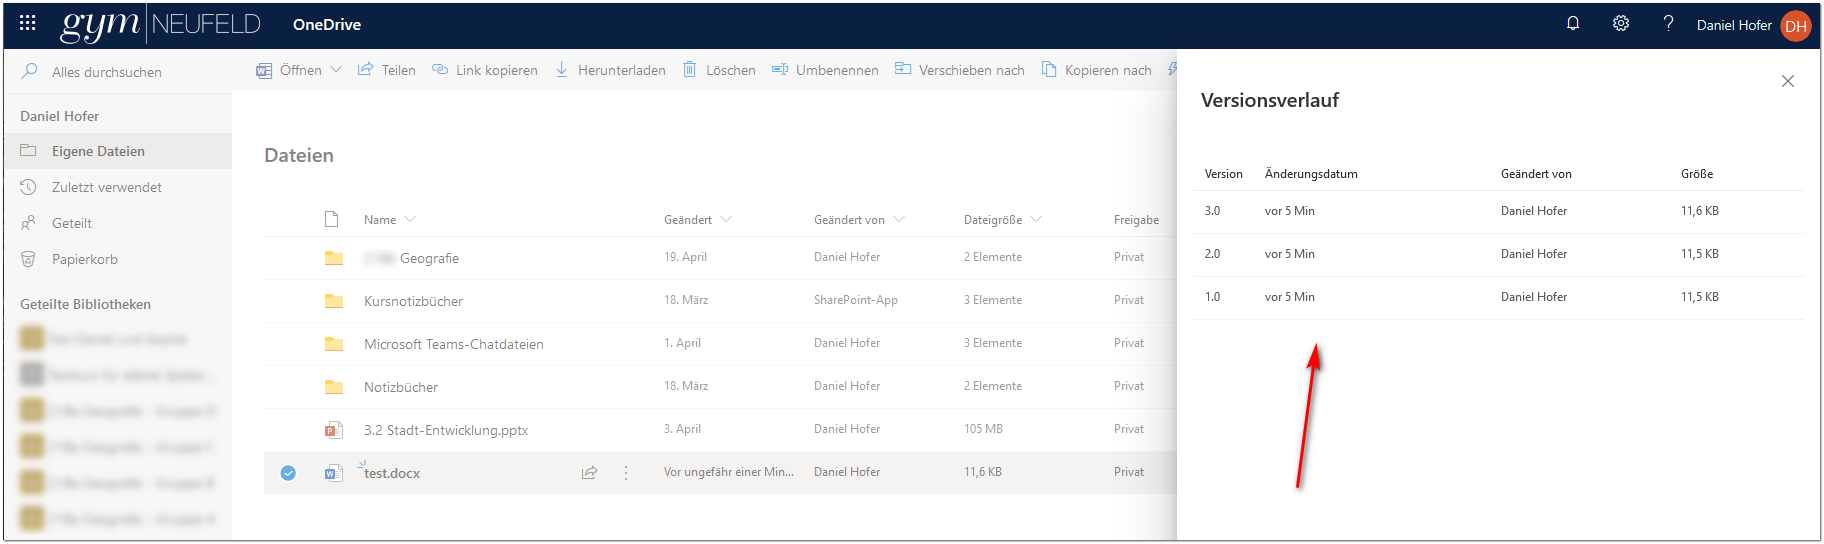Open the Kursnotizbücher folder

coord(413,301)
